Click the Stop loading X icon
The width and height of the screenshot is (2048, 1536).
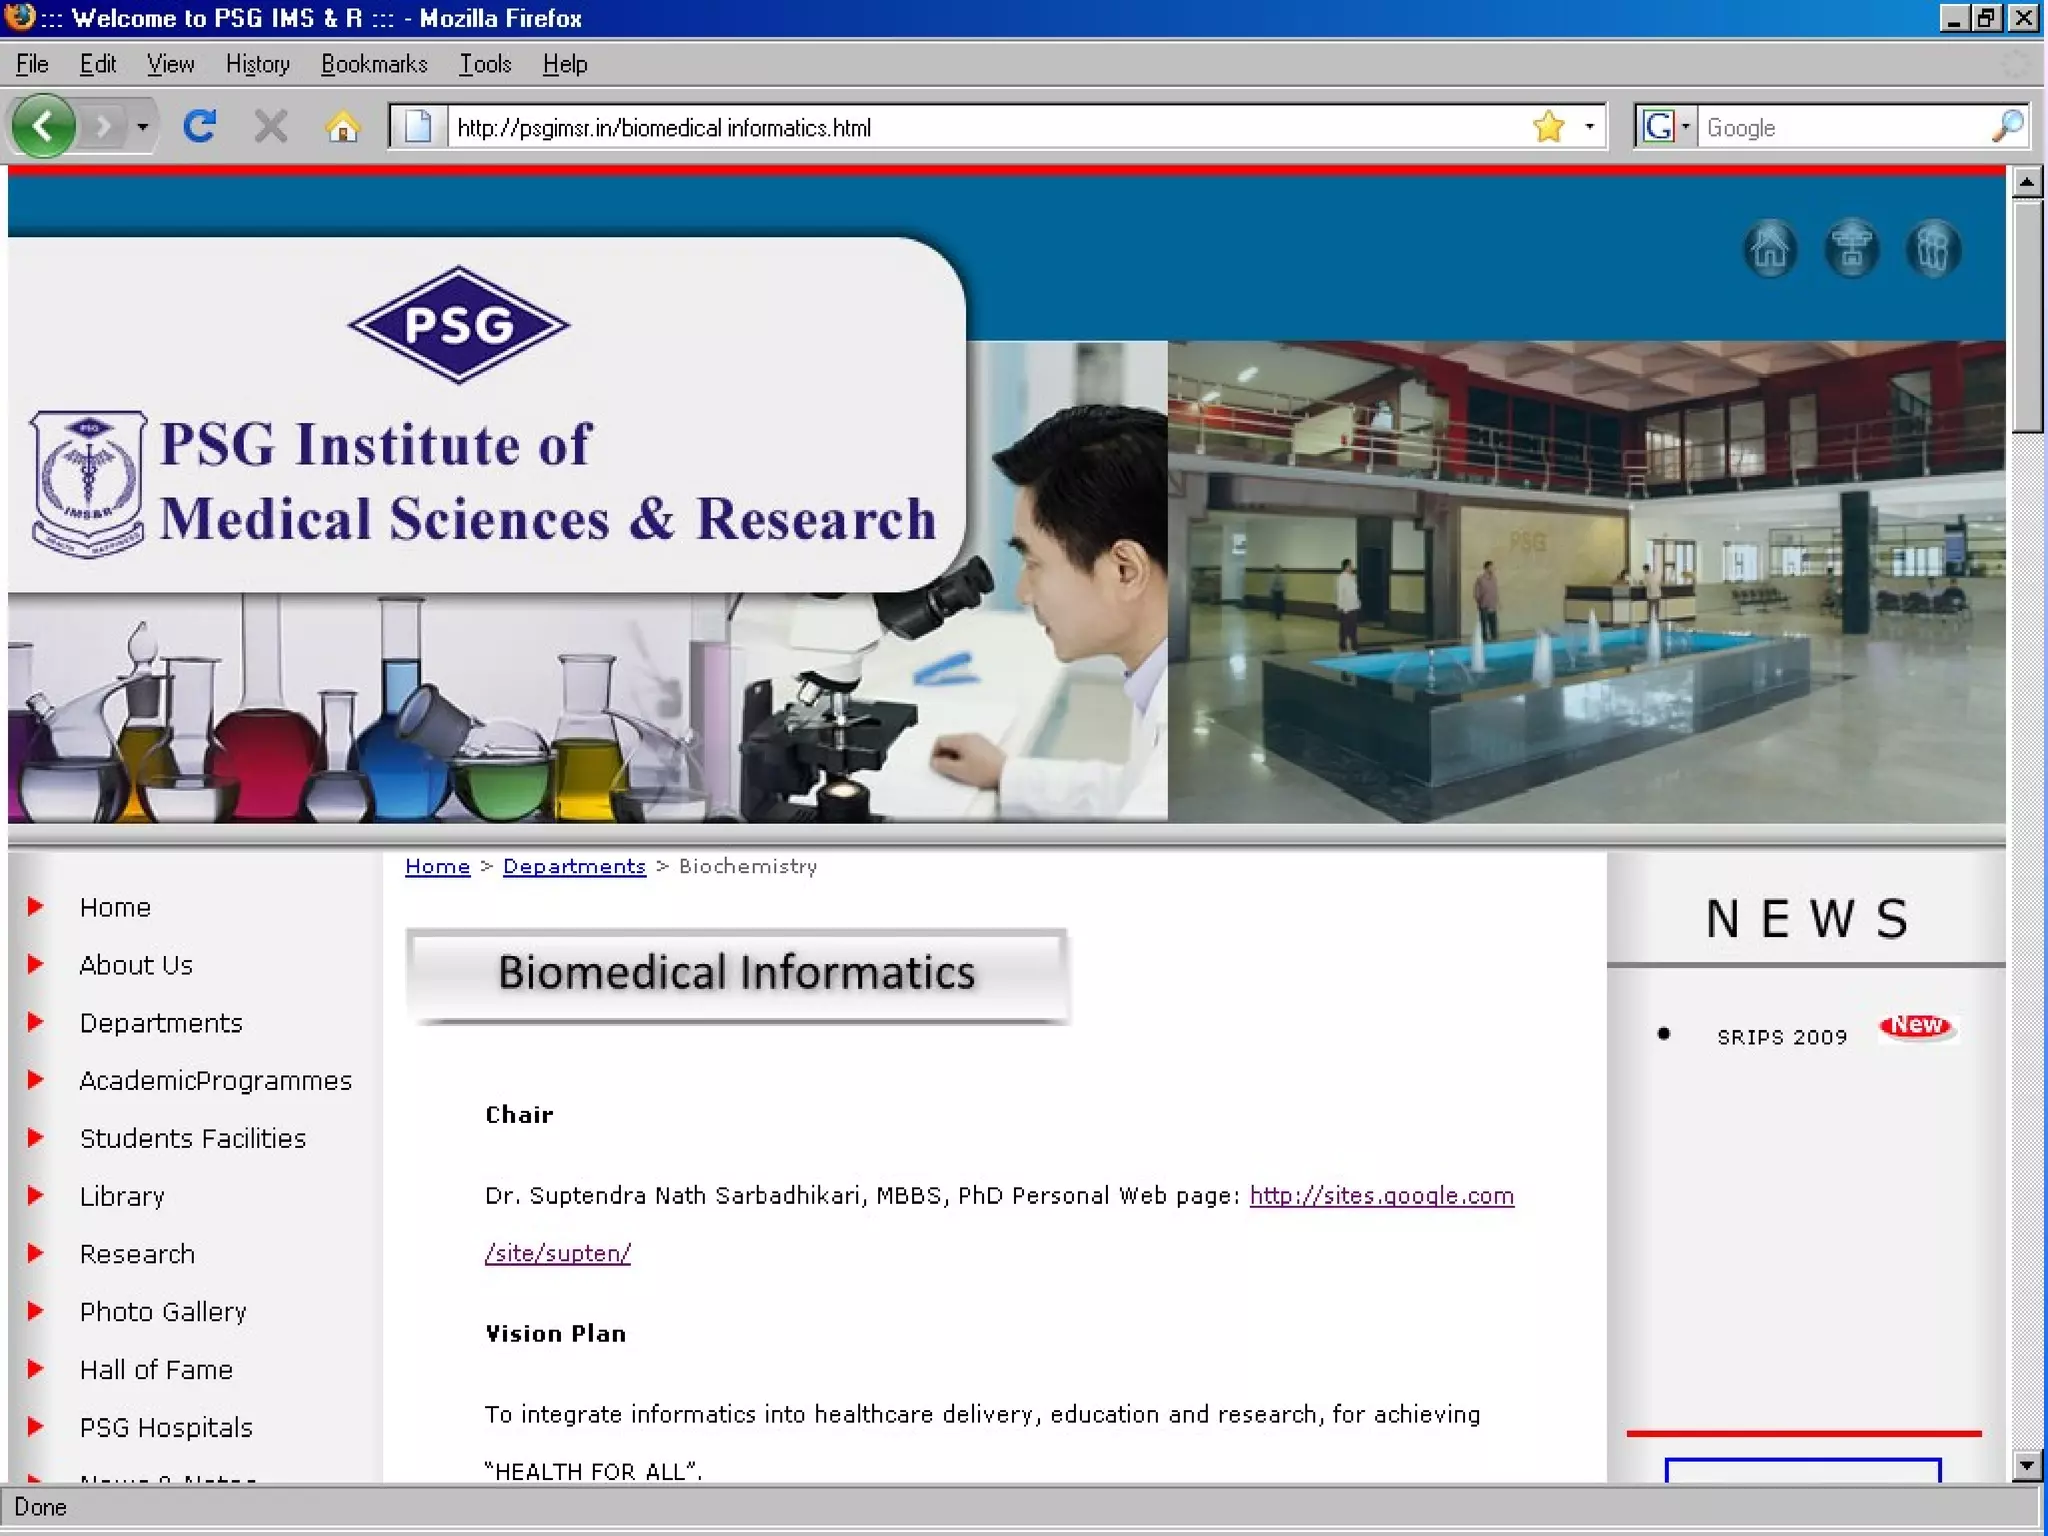[x=270, y=126]
